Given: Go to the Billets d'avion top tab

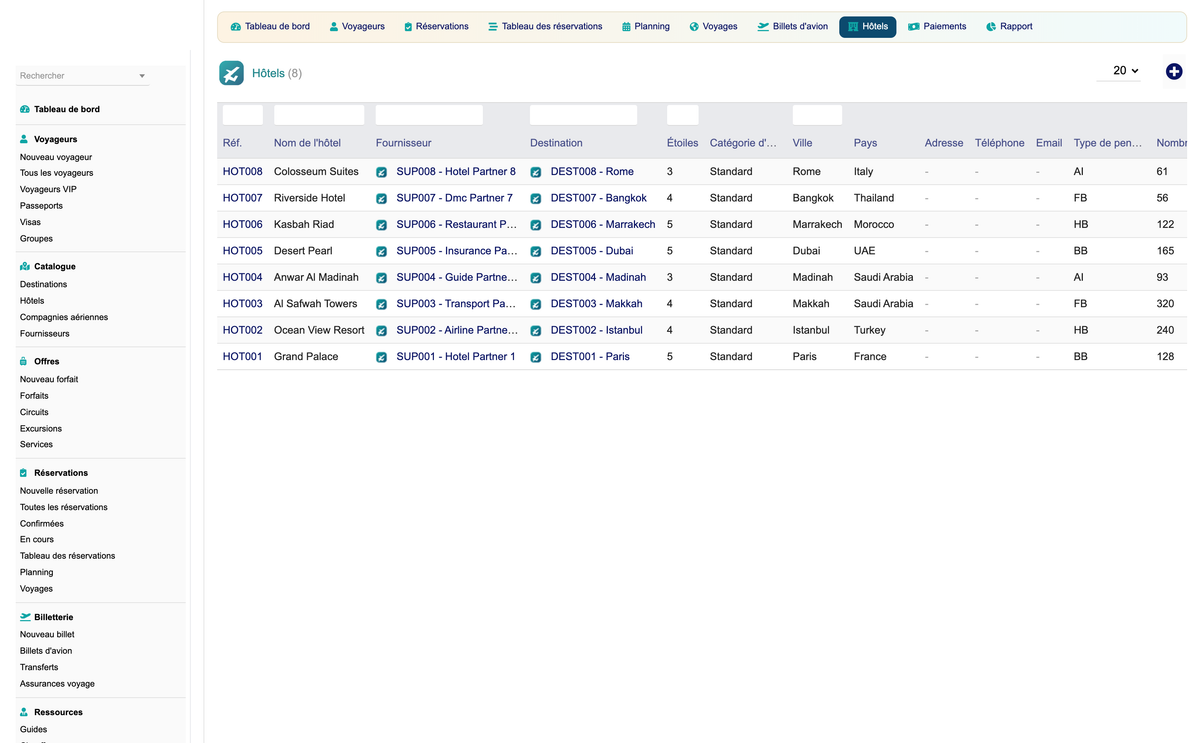Looking at the screenshot, I should click(x=793, y=27).
